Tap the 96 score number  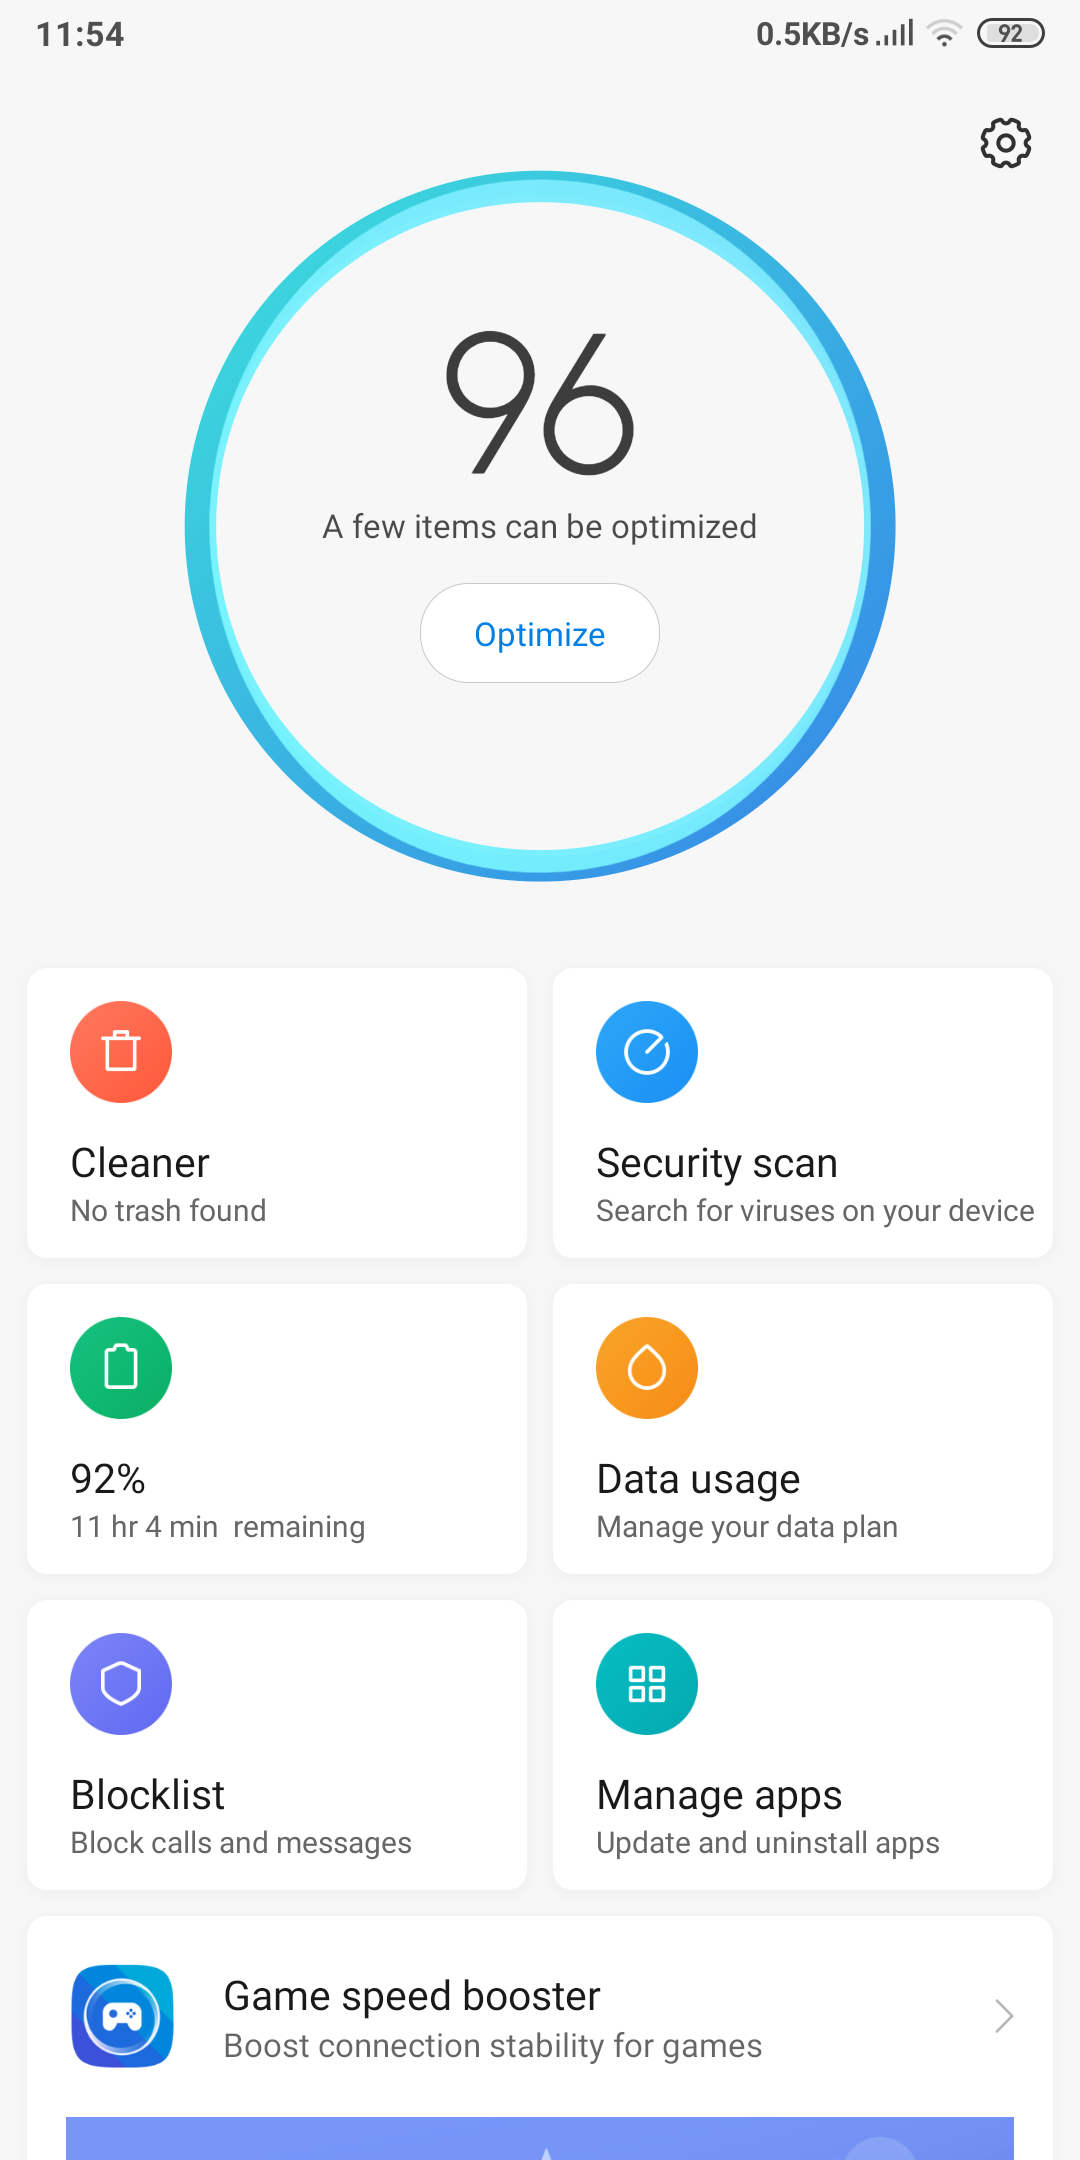[540, 403]
